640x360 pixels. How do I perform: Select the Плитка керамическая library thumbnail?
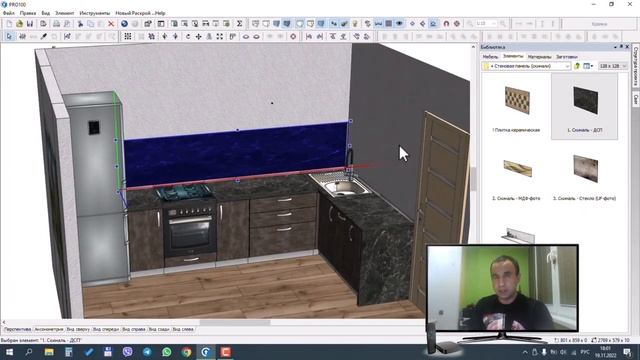coord(516,107)
